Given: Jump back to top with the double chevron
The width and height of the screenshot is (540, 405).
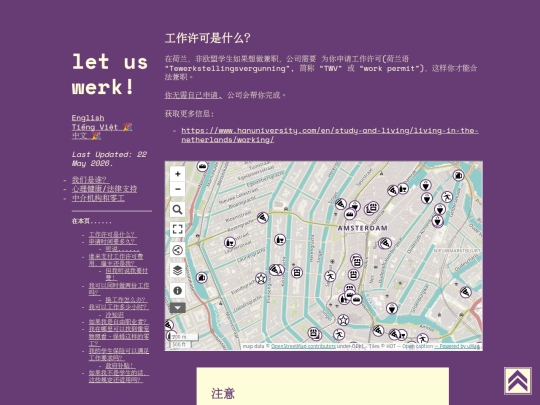Looking at the screenshot, I should coord(518,381).
